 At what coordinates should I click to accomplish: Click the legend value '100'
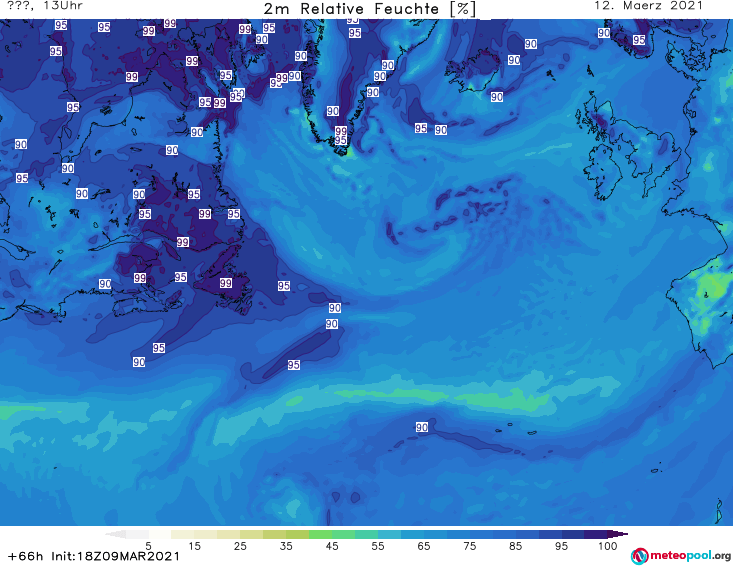coord(608,546)
